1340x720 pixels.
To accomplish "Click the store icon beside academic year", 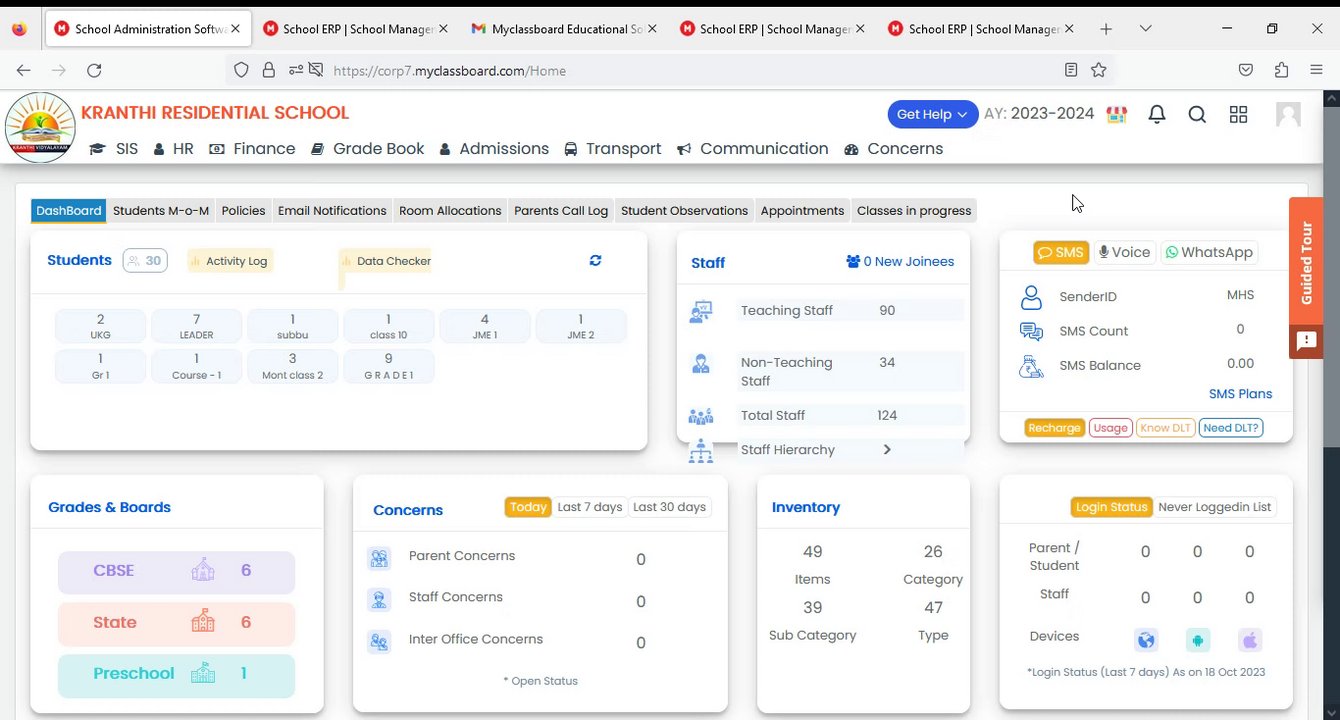I will 1117,115.
